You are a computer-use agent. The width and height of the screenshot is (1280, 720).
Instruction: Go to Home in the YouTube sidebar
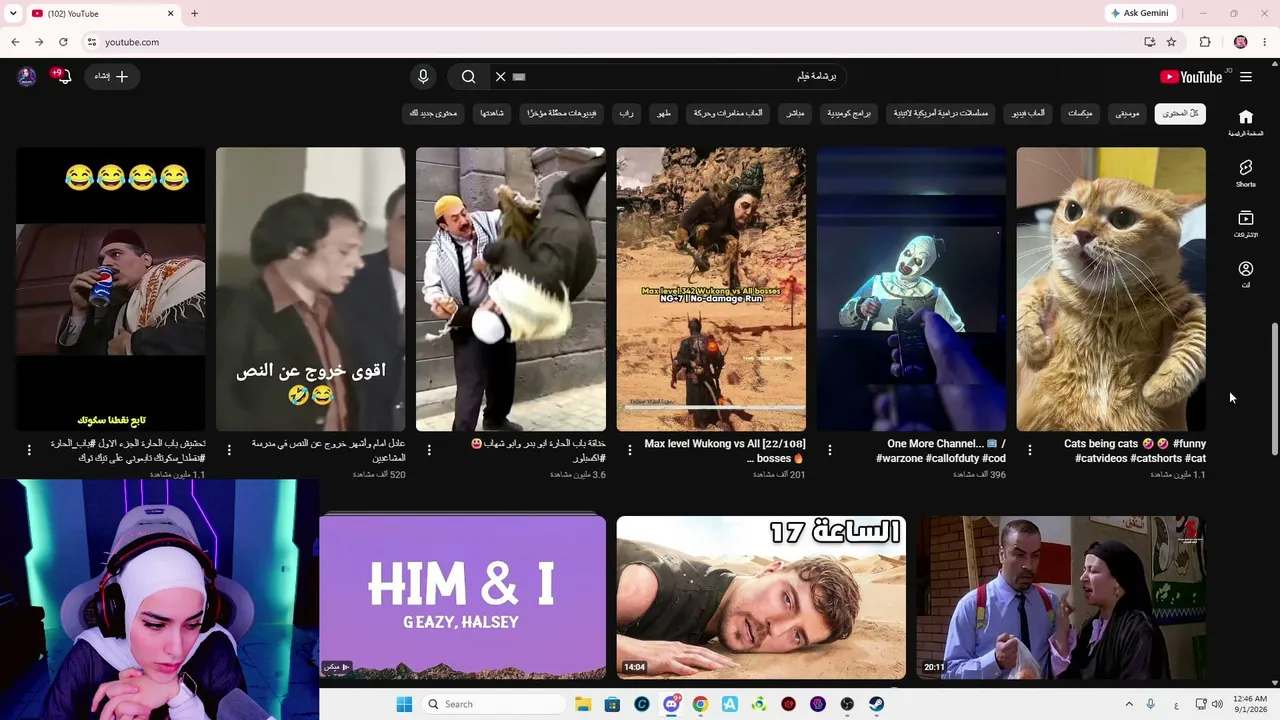(x=1246, y=123)
